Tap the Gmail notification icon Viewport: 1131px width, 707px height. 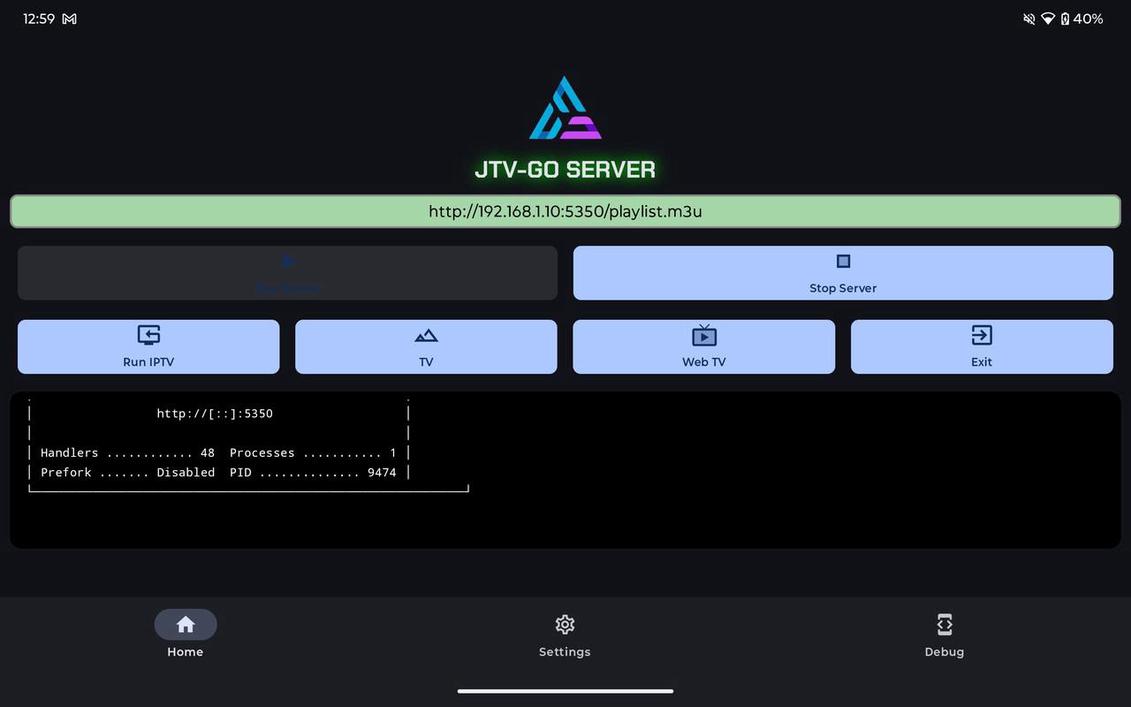pyautogui.click(x=69, y=19)
